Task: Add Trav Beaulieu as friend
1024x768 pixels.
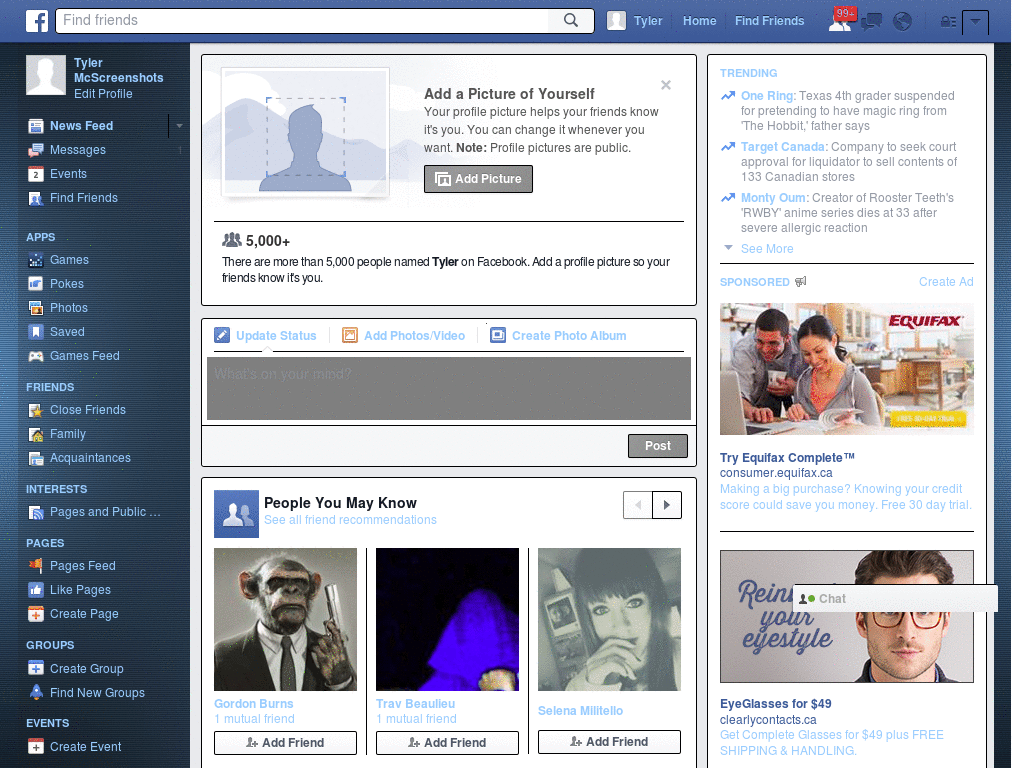Action: pyautogui.click(x=447, y=743)
